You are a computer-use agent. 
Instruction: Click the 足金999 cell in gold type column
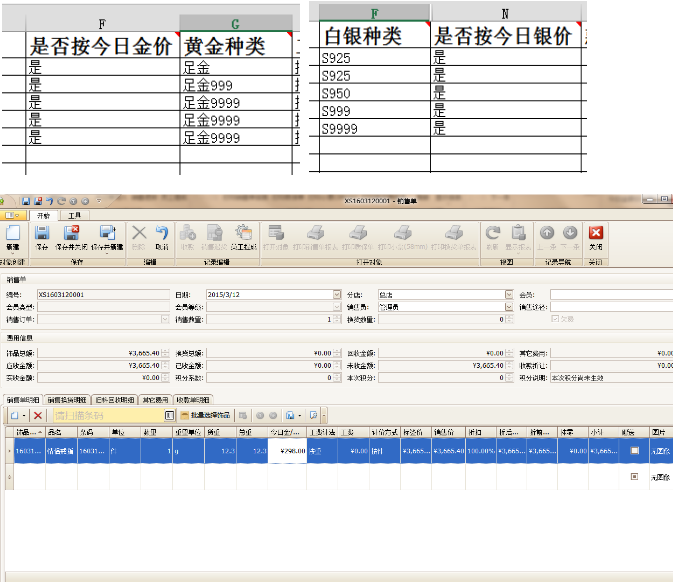point(235,85)
